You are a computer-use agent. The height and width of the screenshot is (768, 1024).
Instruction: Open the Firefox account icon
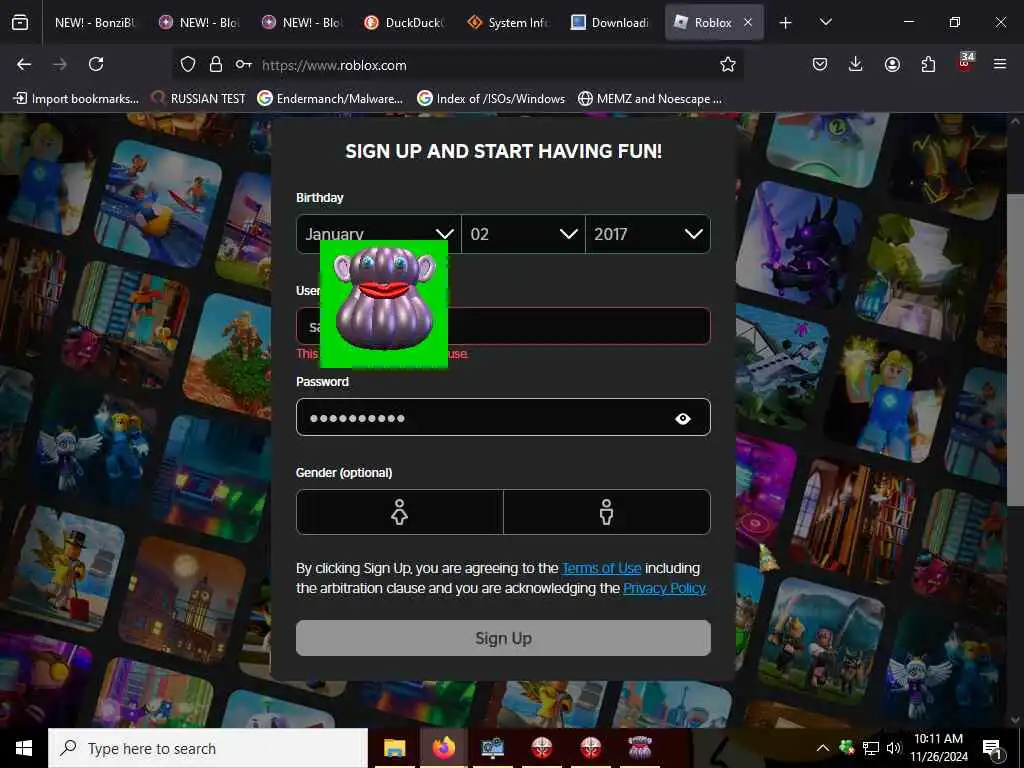pos(892,64)
